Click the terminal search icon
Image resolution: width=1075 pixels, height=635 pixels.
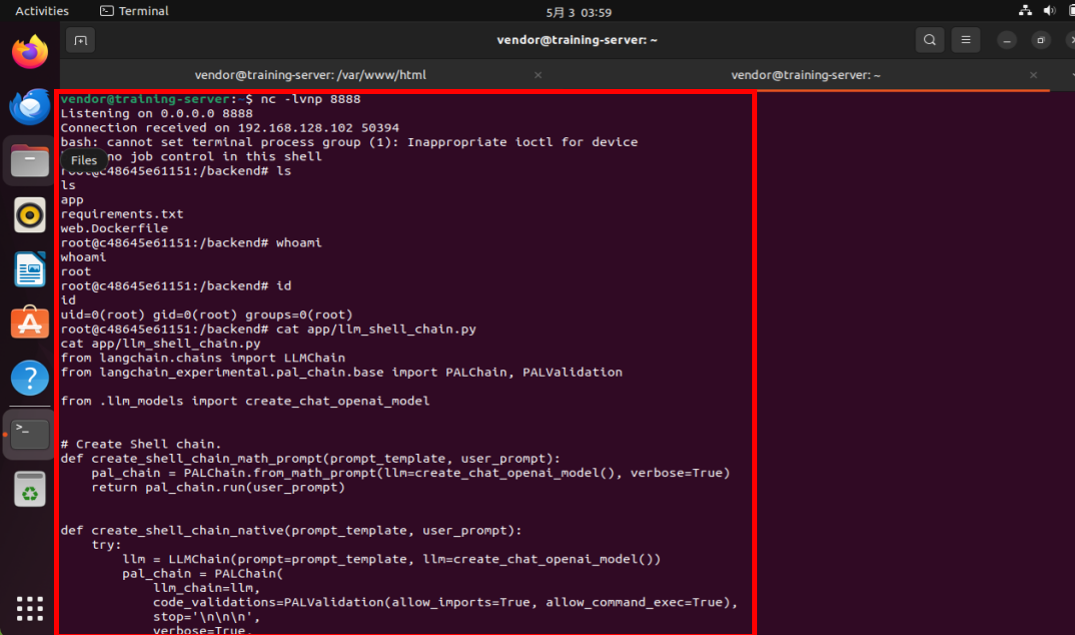[930, 40]
